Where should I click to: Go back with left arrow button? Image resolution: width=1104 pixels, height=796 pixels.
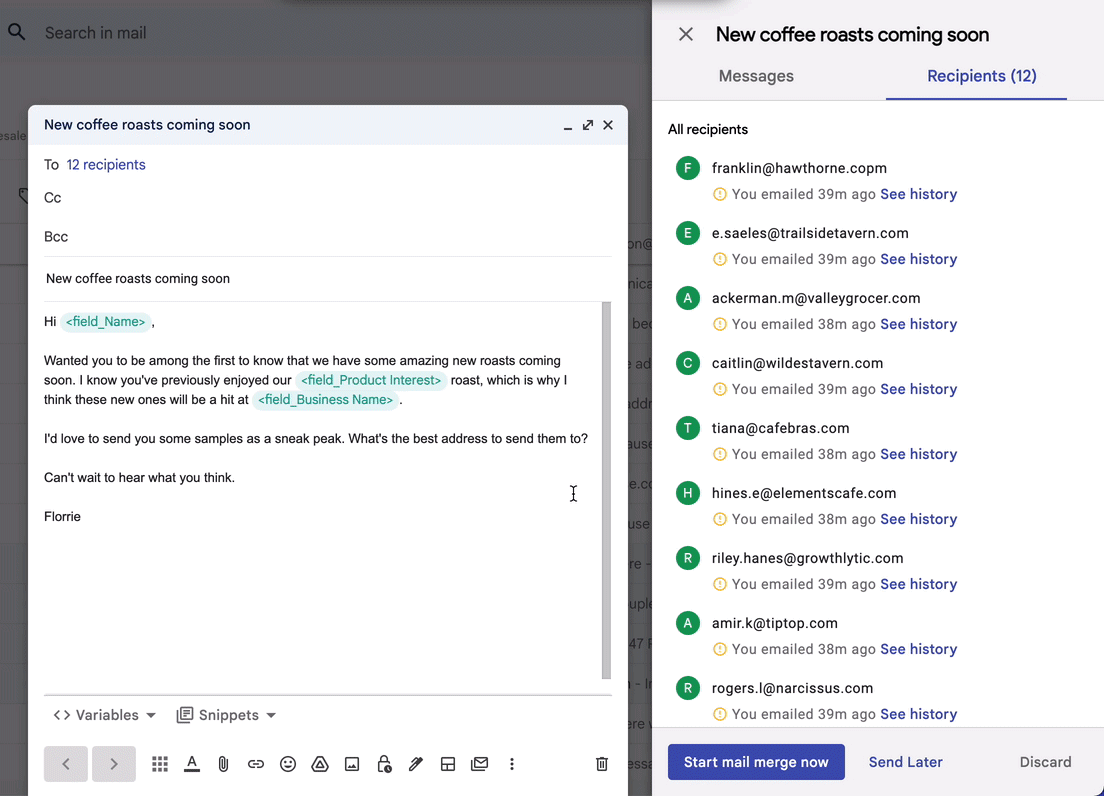(x=65, y=764)
